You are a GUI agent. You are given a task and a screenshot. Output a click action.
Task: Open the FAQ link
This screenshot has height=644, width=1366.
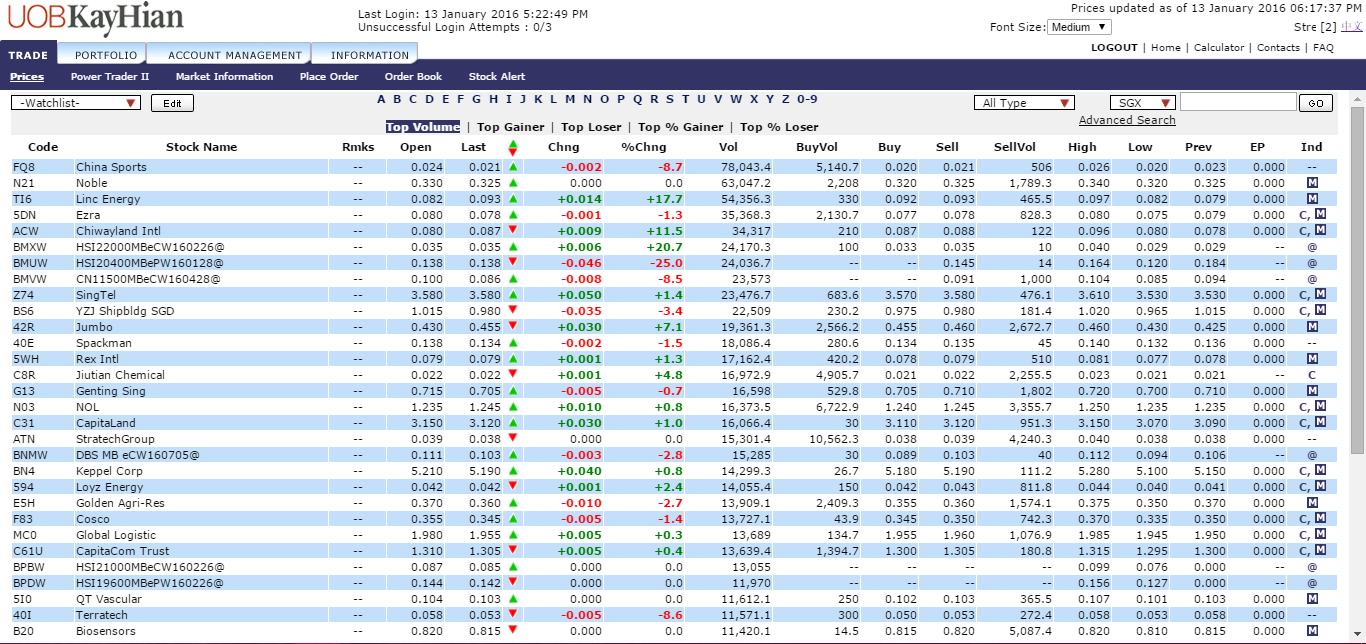click(1323, 47)
